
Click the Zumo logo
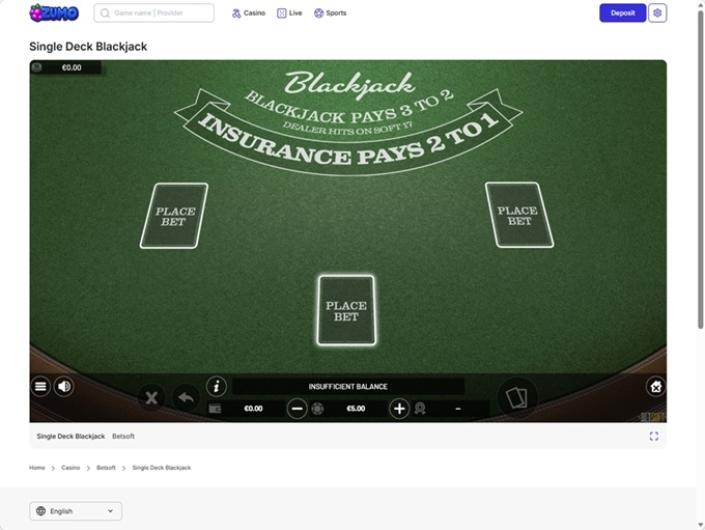coord(54,13)
